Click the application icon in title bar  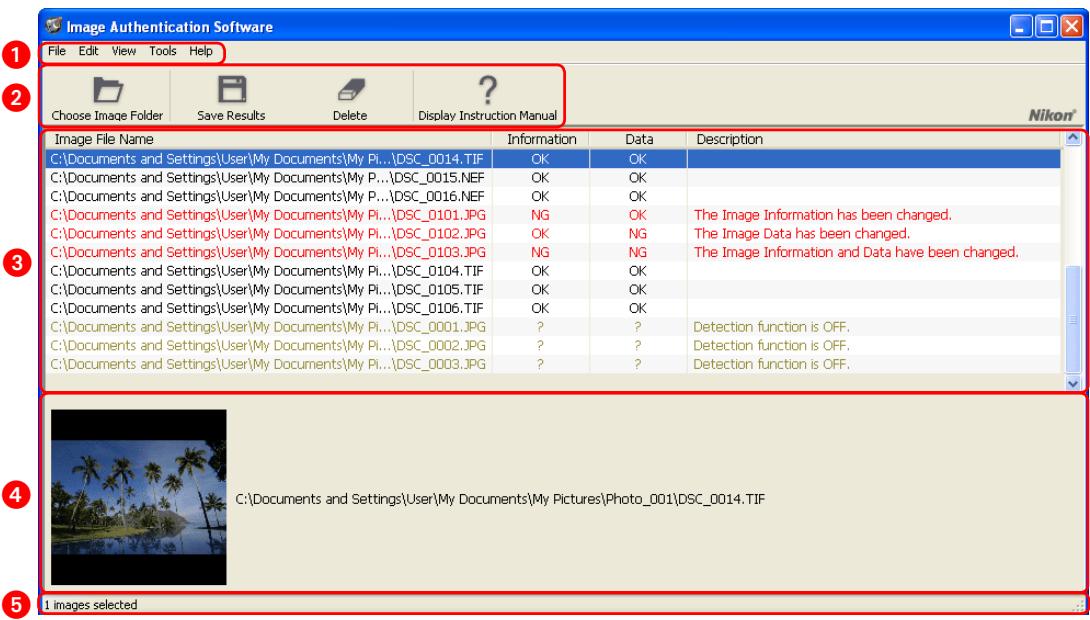(54, 26)
